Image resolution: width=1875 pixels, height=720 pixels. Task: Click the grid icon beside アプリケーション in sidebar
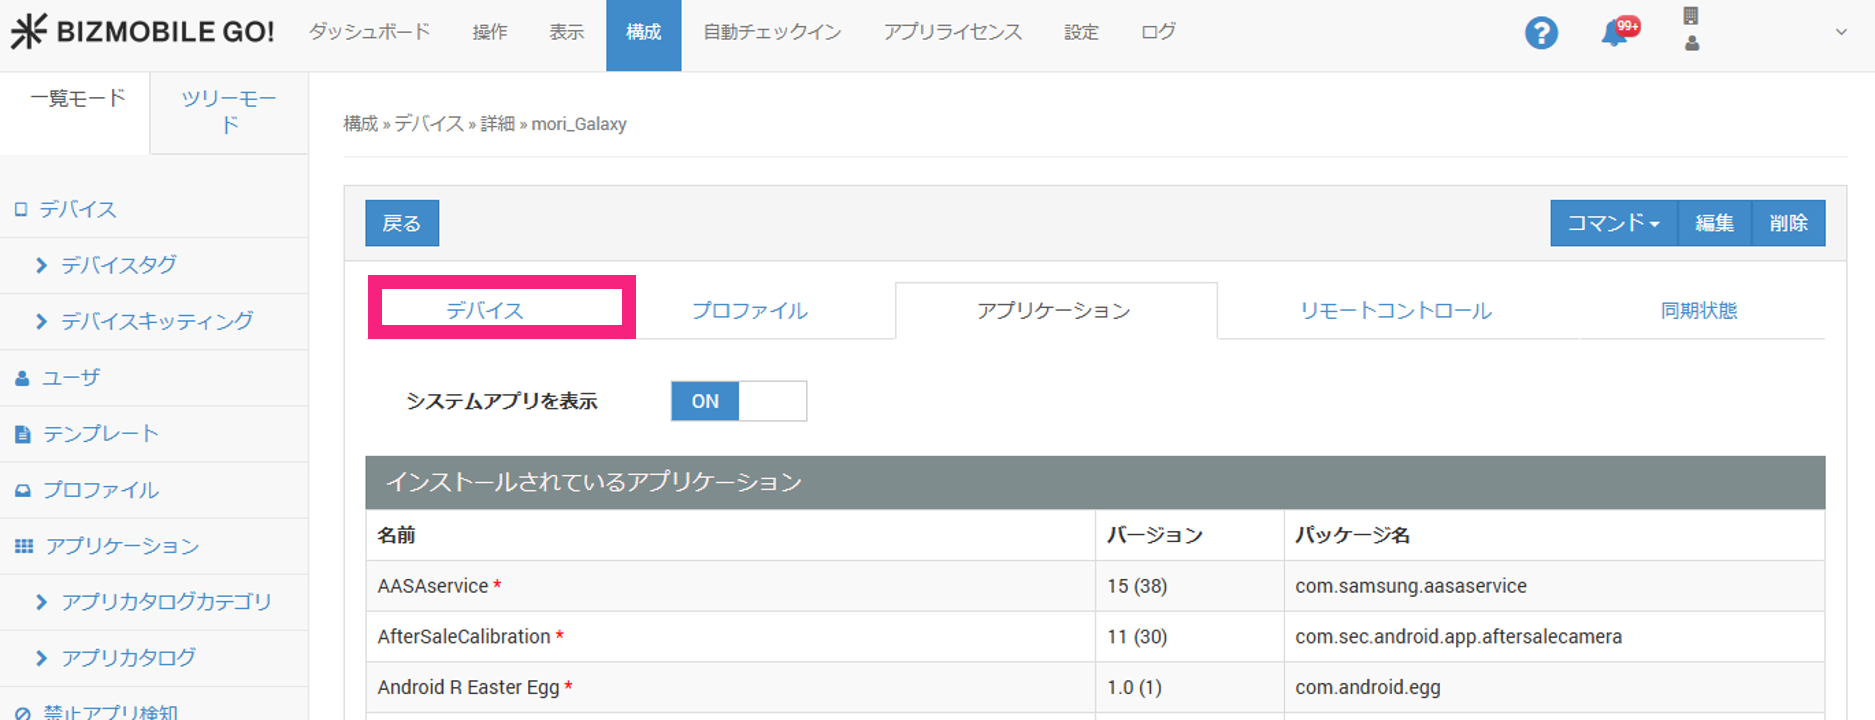(23, 546)
